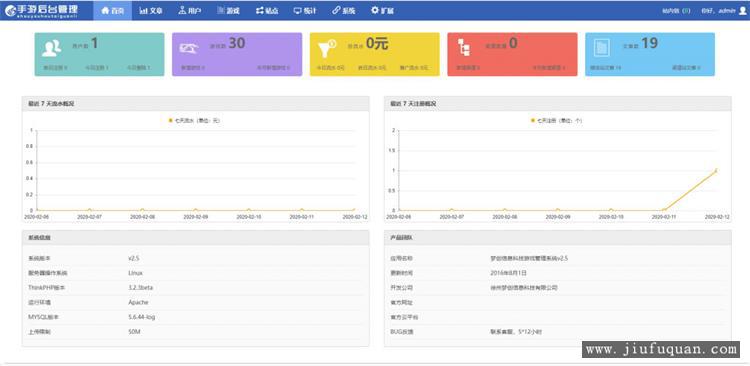Open the 站内信 messages link

pos(676,11)
